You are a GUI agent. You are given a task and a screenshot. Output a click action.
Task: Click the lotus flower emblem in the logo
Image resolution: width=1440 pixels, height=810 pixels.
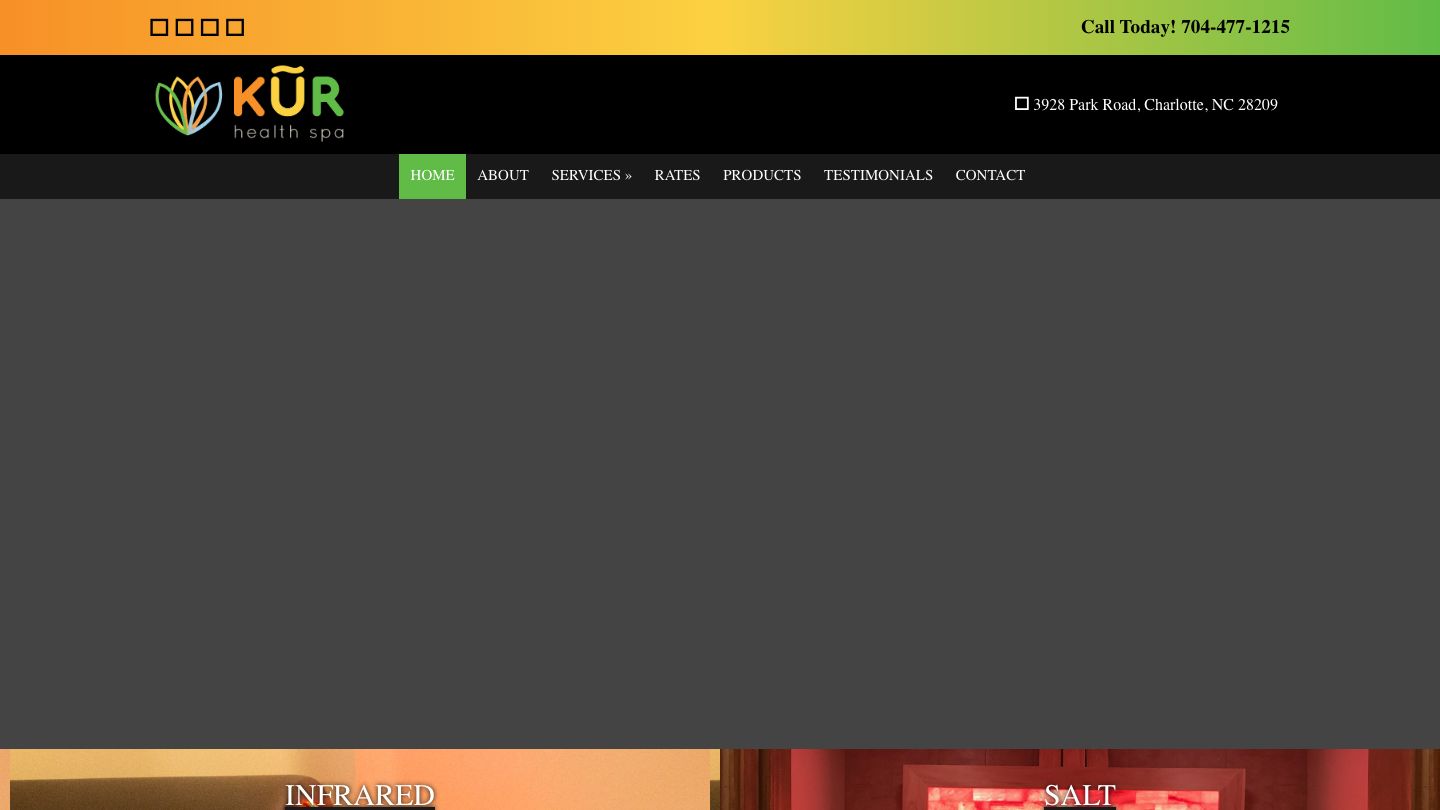(188, 105)
